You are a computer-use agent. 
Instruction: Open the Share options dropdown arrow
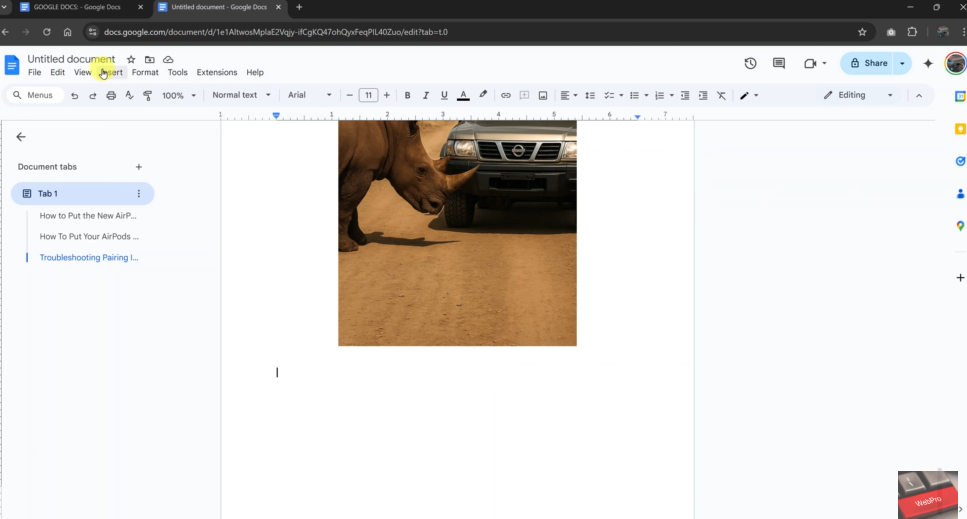pos(902,63)
